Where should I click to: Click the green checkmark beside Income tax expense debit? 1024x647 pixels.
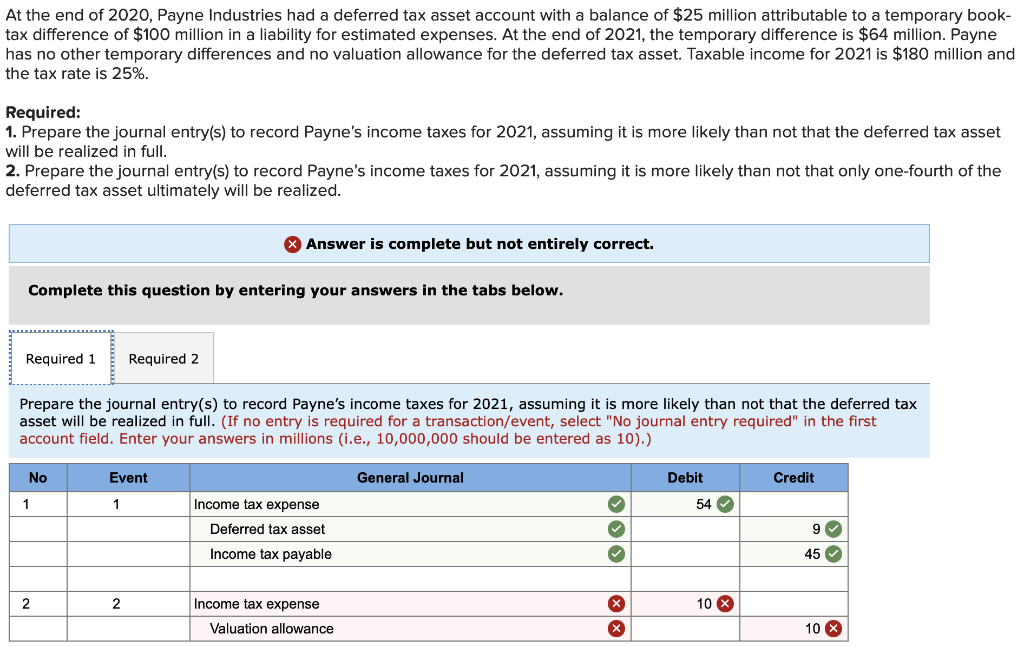pyautogui.click(x=727, y=504)
